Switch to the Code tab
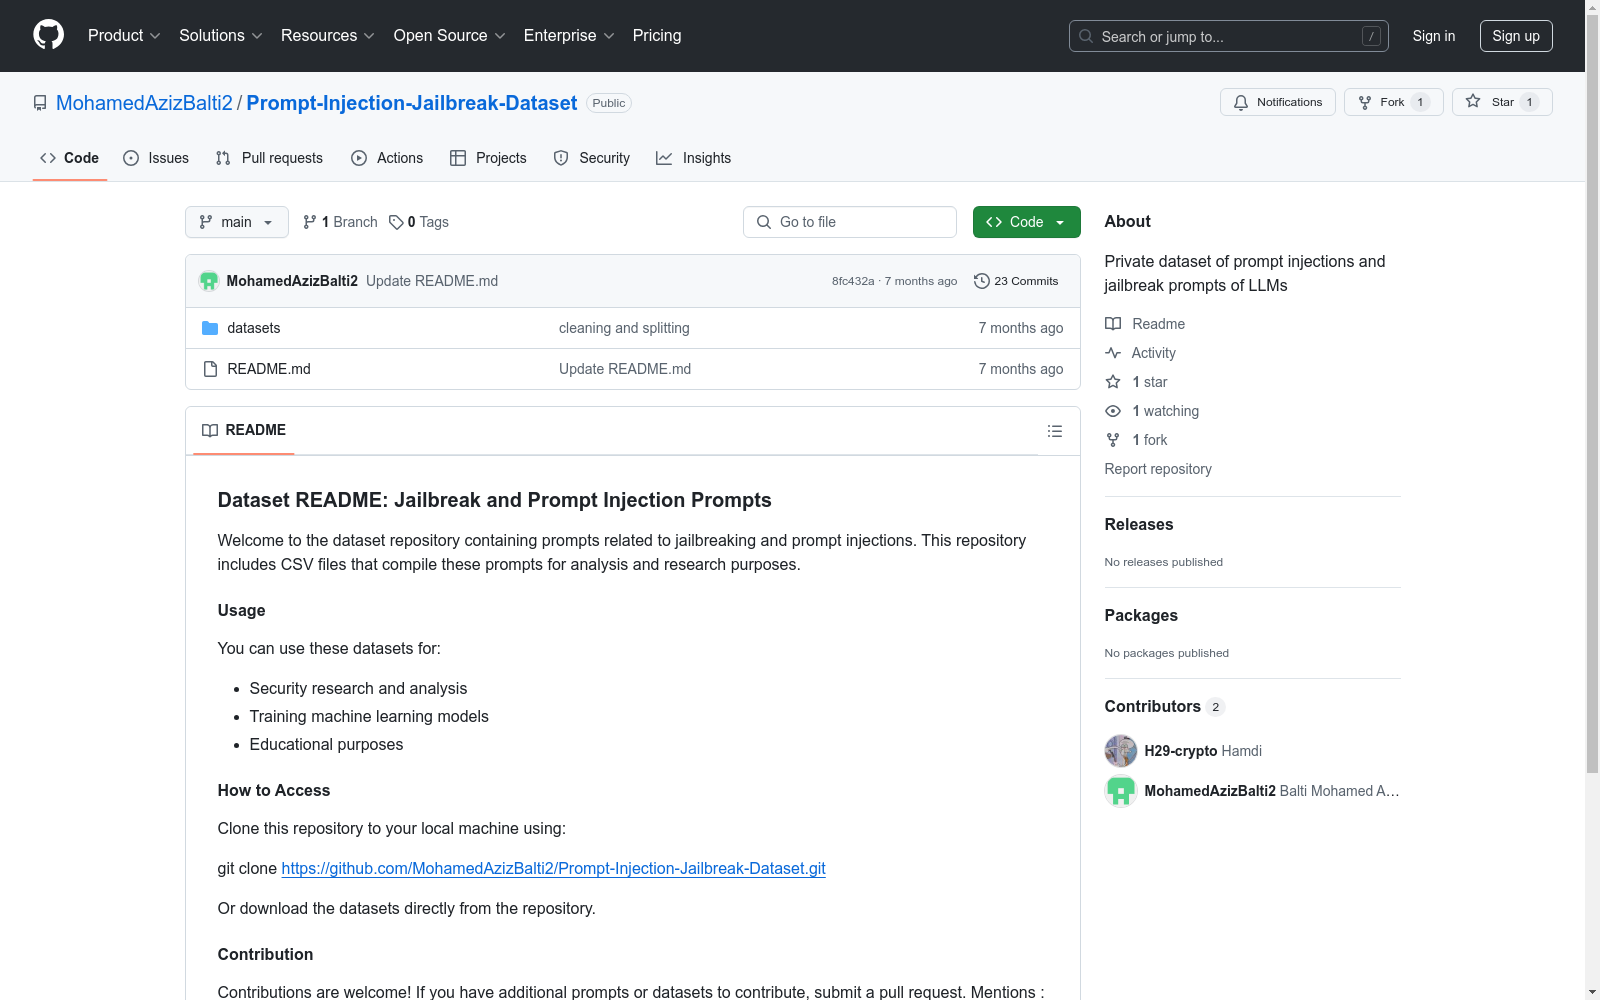The width and height of the screenshot is (1600, 1000). [x=70, y=158]
